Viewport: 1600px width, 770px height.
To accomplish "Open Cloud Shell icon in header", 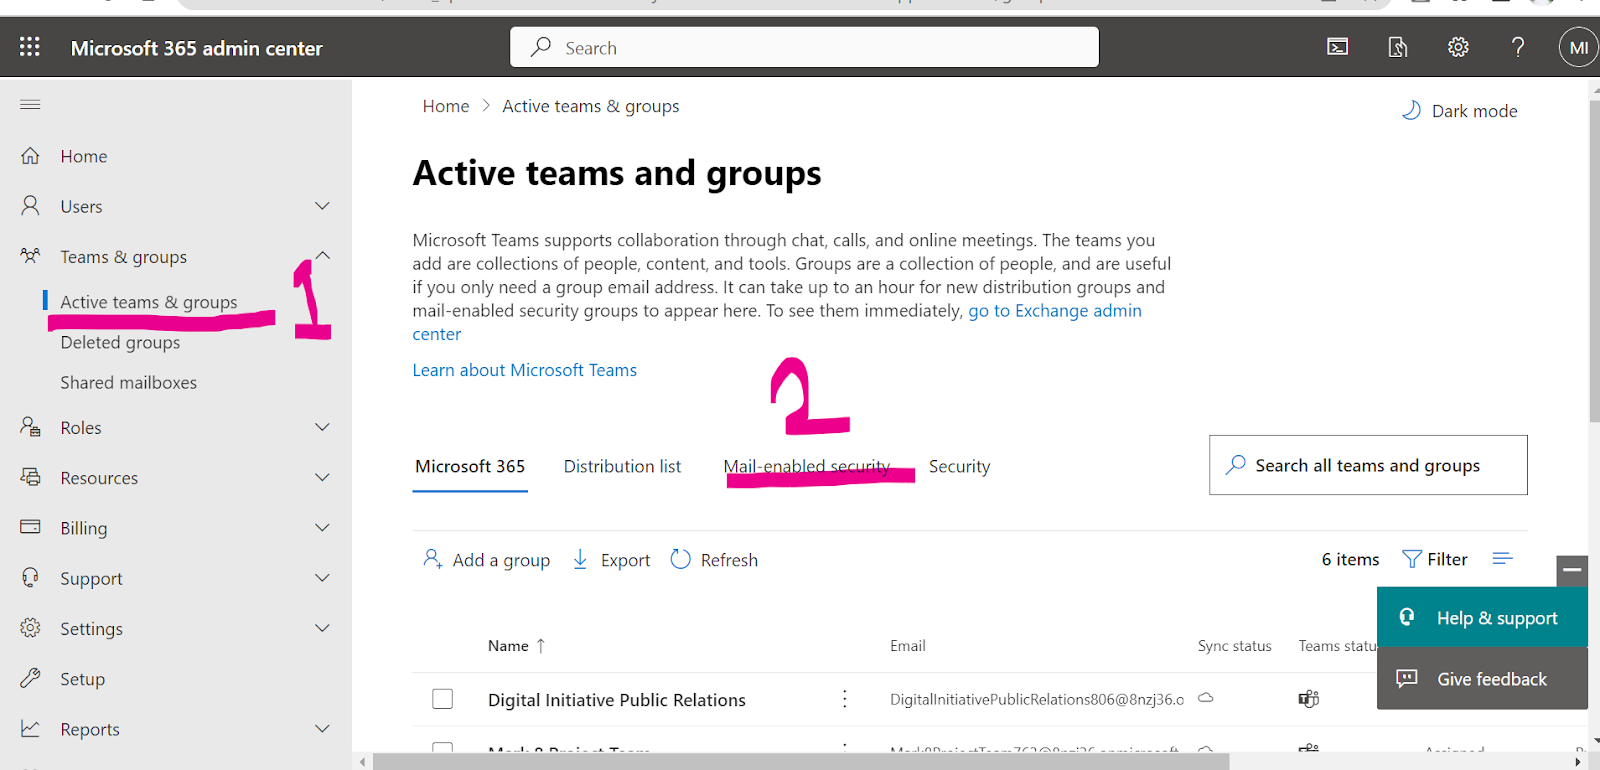I will (1338, 47).
